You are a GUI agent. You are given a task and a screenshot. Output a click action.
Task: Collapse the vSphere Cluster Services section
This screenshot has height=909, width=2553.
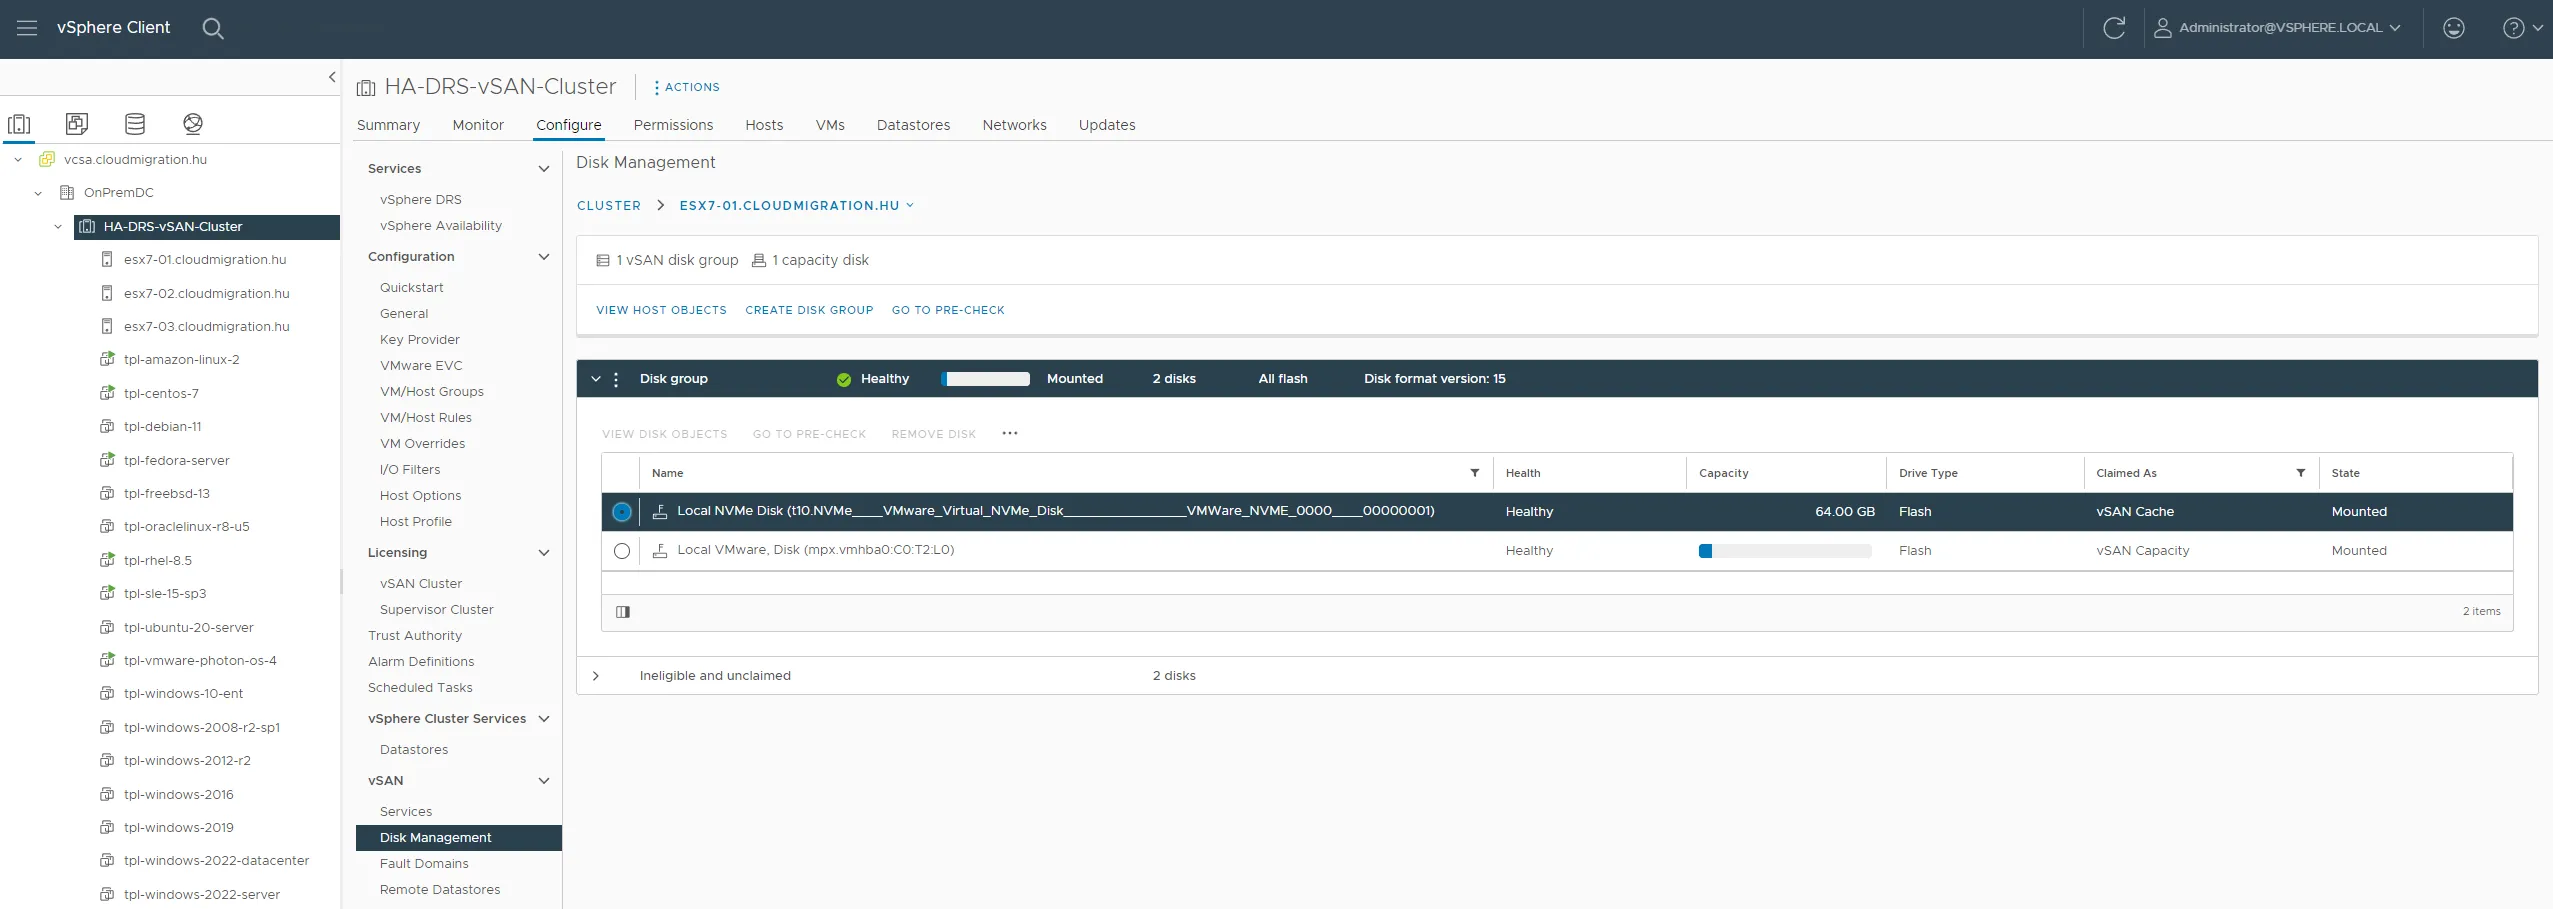pos(544,719)
